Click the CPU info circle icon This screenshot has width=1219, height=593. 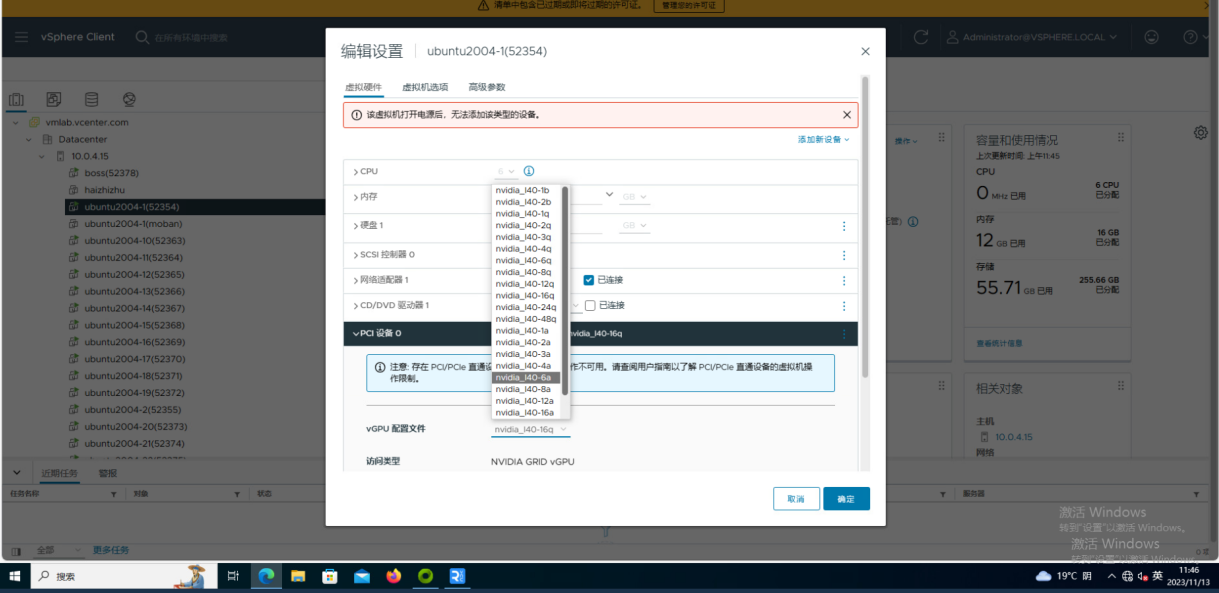coord(529,172)
